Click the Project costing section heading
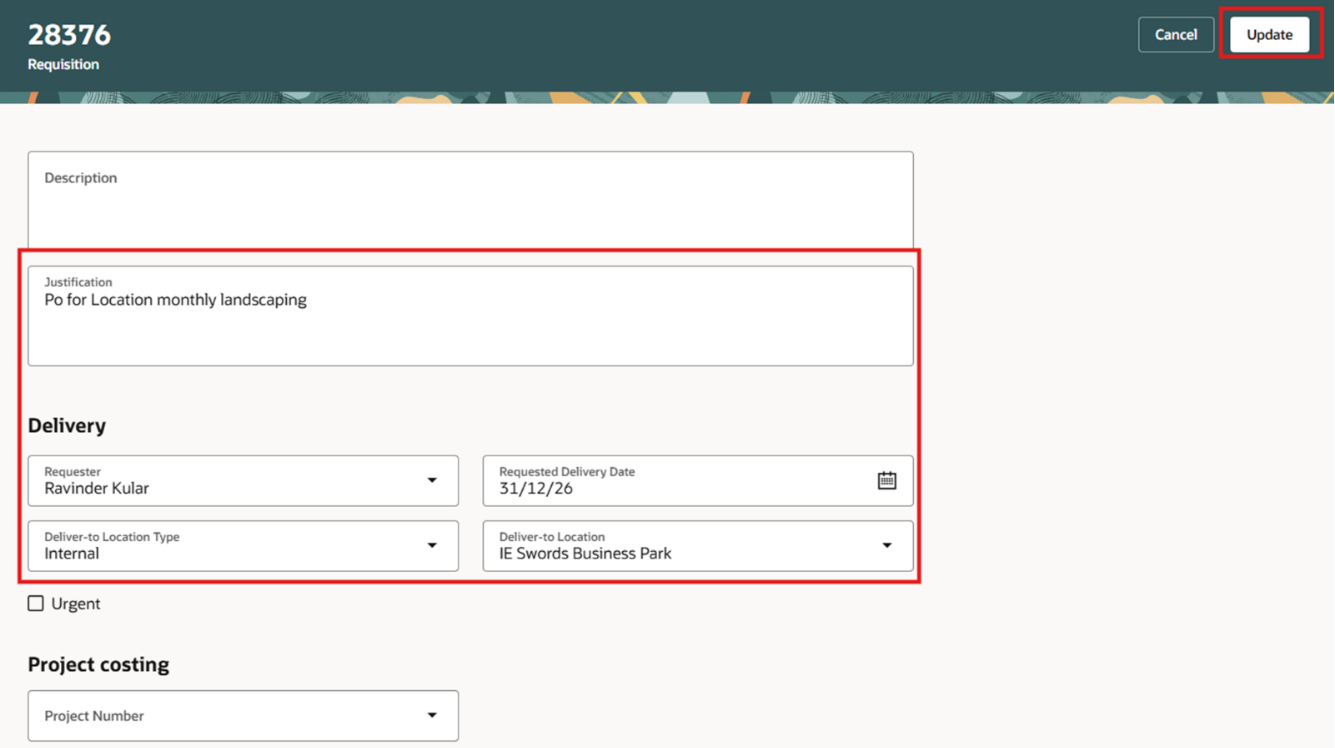This screenshot has height=748, width=1335. point(98,665)
